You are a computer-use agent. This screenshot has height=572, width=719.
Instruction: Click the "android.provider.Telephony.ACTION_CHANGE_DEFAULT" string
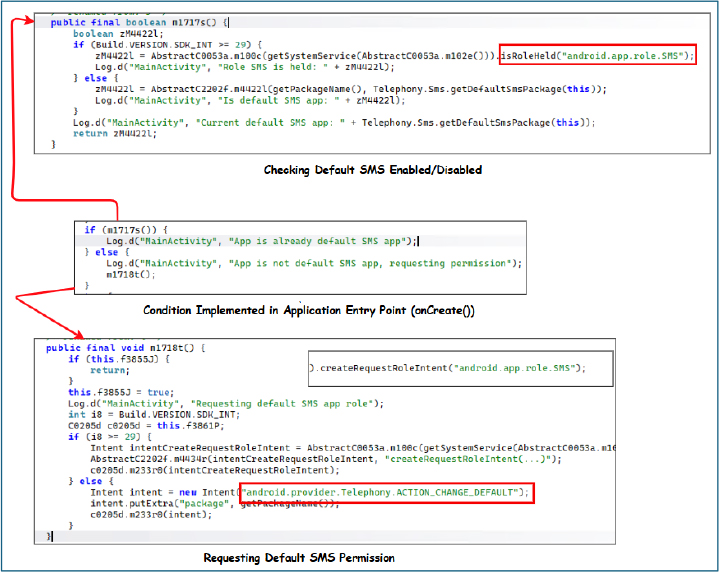click(382, 493)
